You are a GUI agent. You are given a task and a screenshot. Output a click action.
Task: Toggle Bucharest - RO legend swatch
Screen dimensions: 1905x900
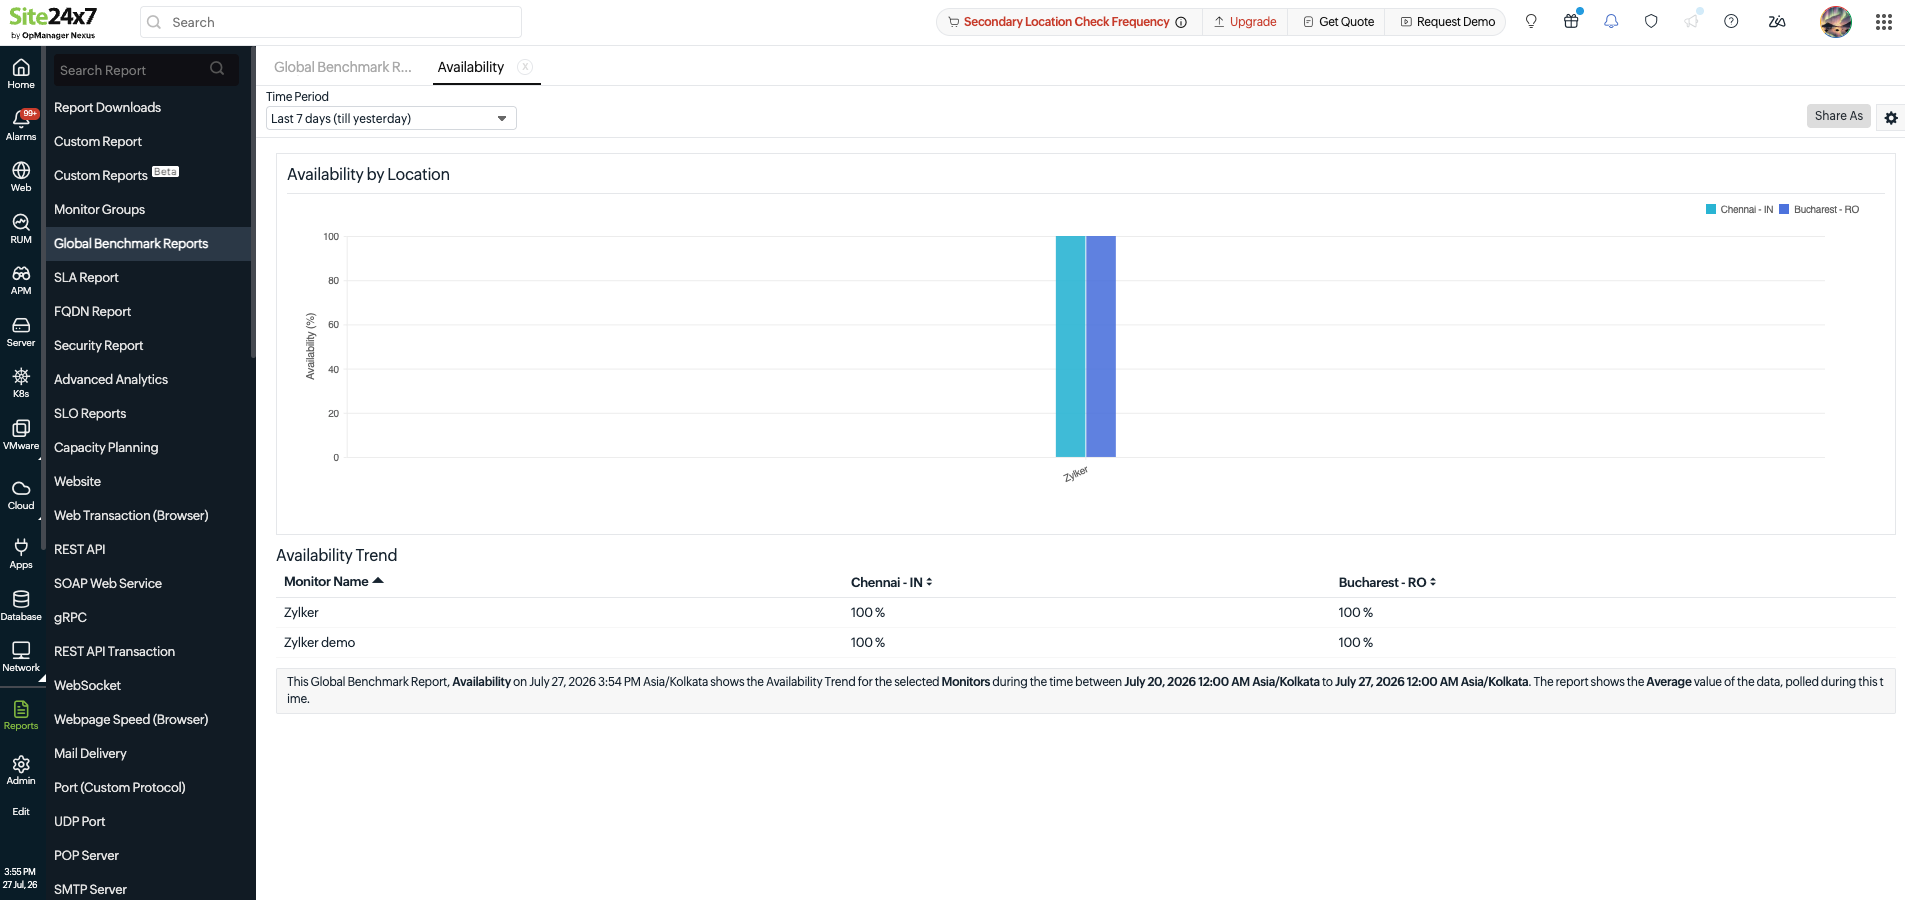pos(1784,209)
